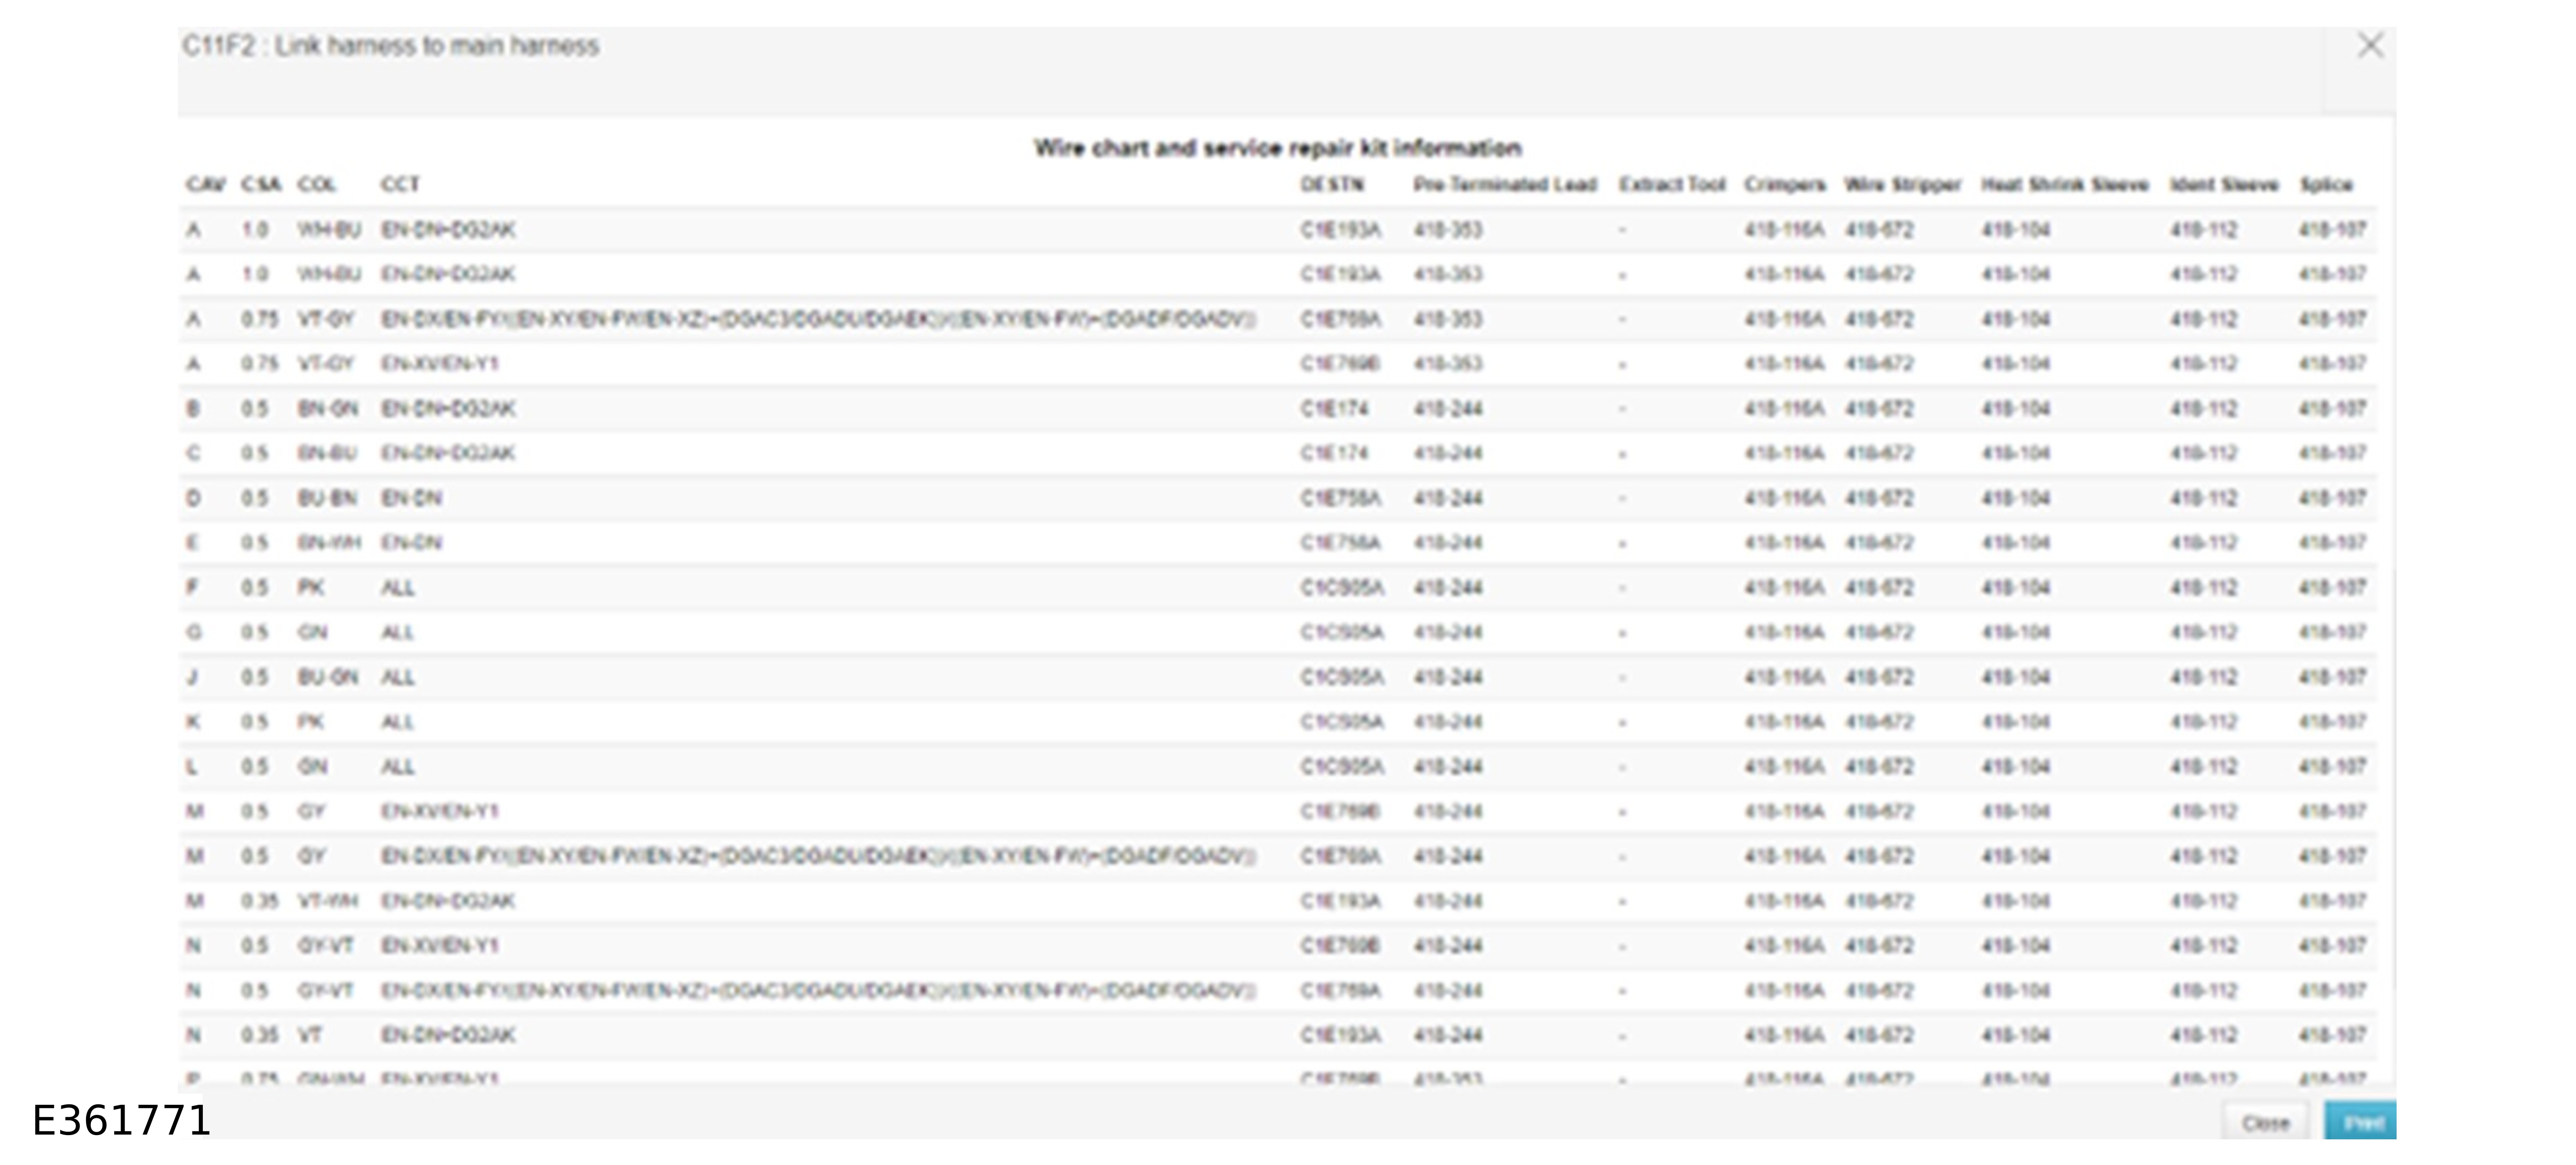
Task: Click the VT-WH wire colour cell
Action: click(x=328, y=901)
